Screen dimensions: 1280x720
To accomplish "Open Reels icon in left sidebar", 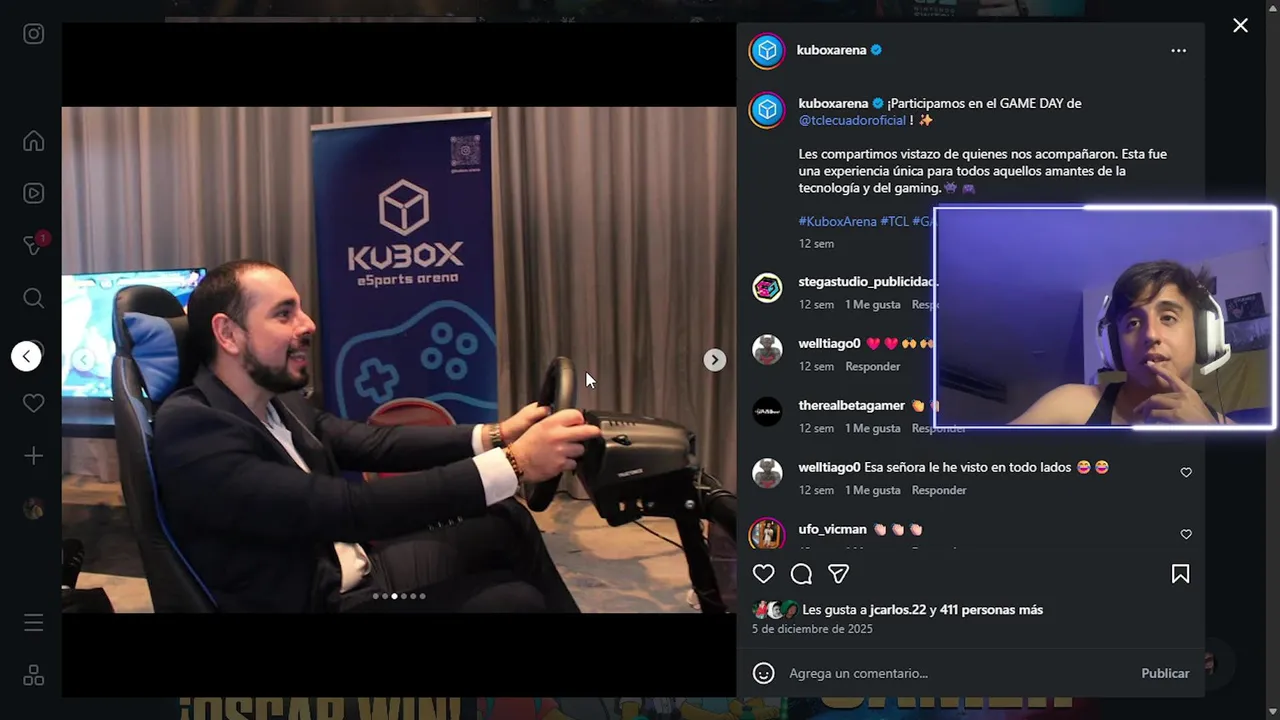I will click(x=34, y=193).
